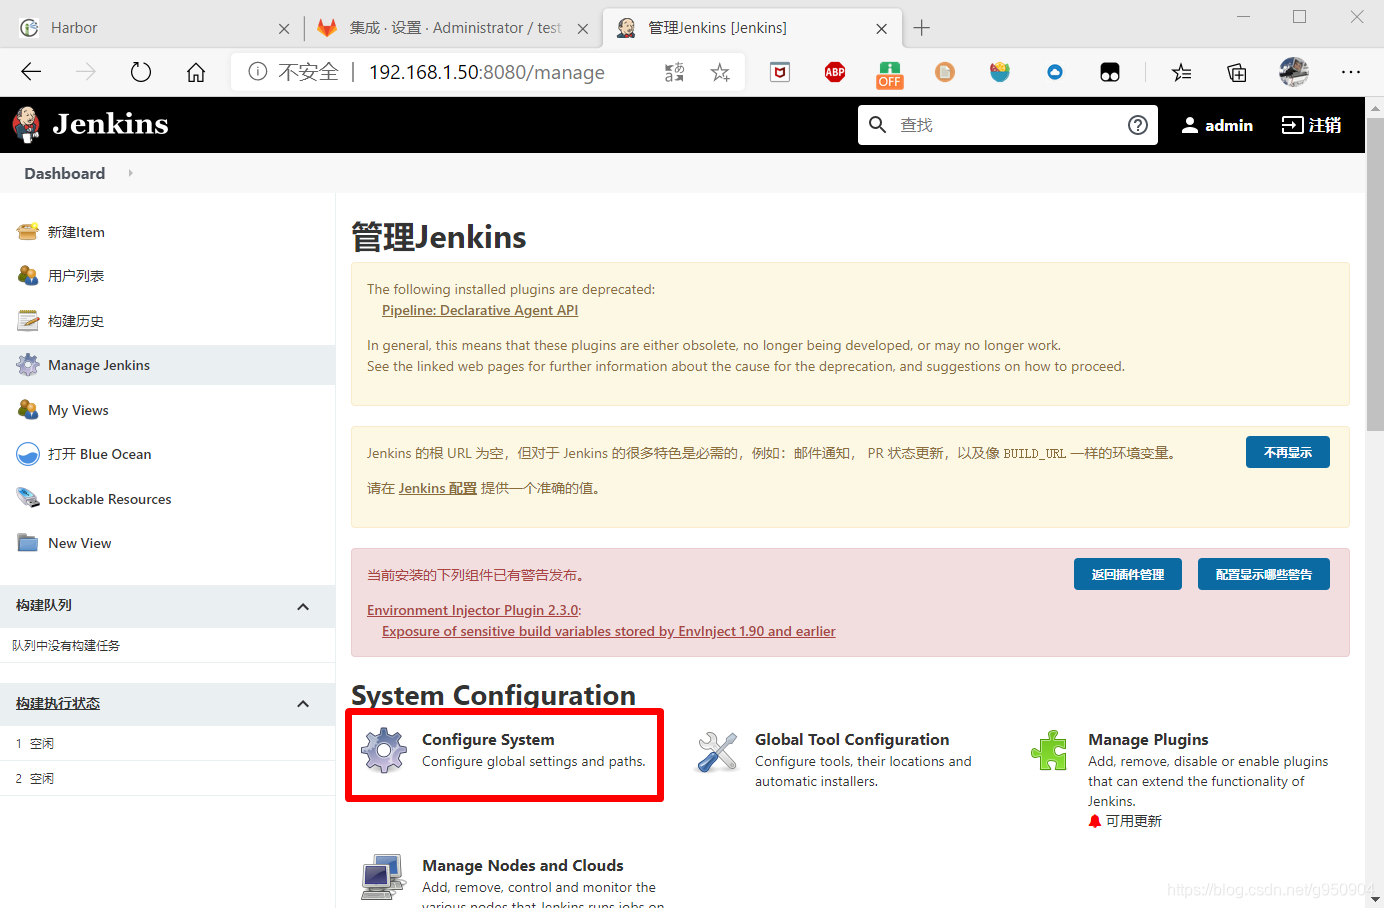Click the translate page icon in address bar
The height and width of the screenshot is (908, 1384).
click(675, 72)
